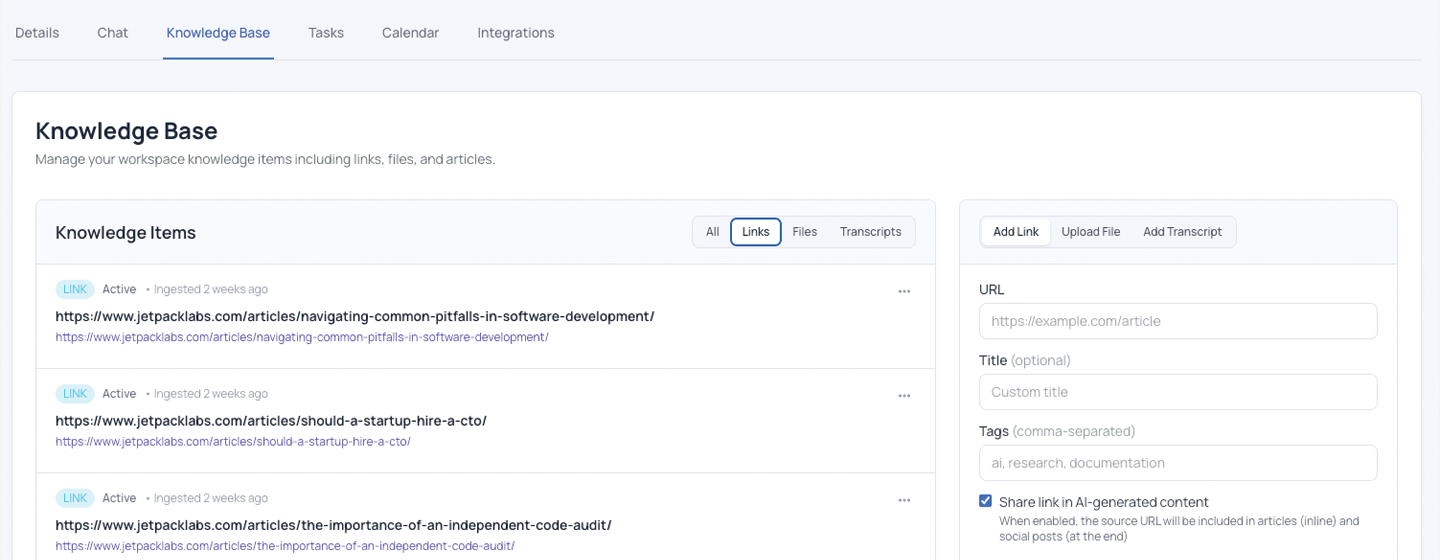Image resolution: width=1440 pixels, height=560 pixels.
Task: Switch to the Details tab
Action: (37, 32)
